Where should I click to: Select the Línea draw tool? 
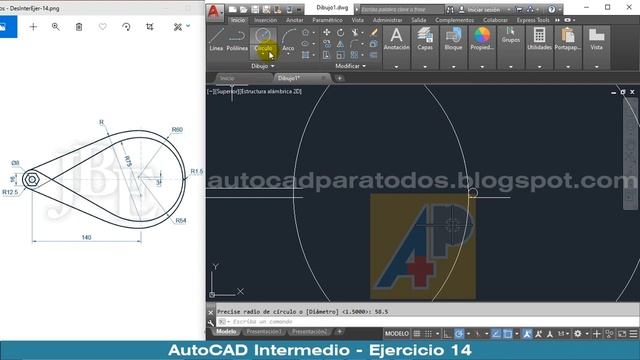(216, 40)
